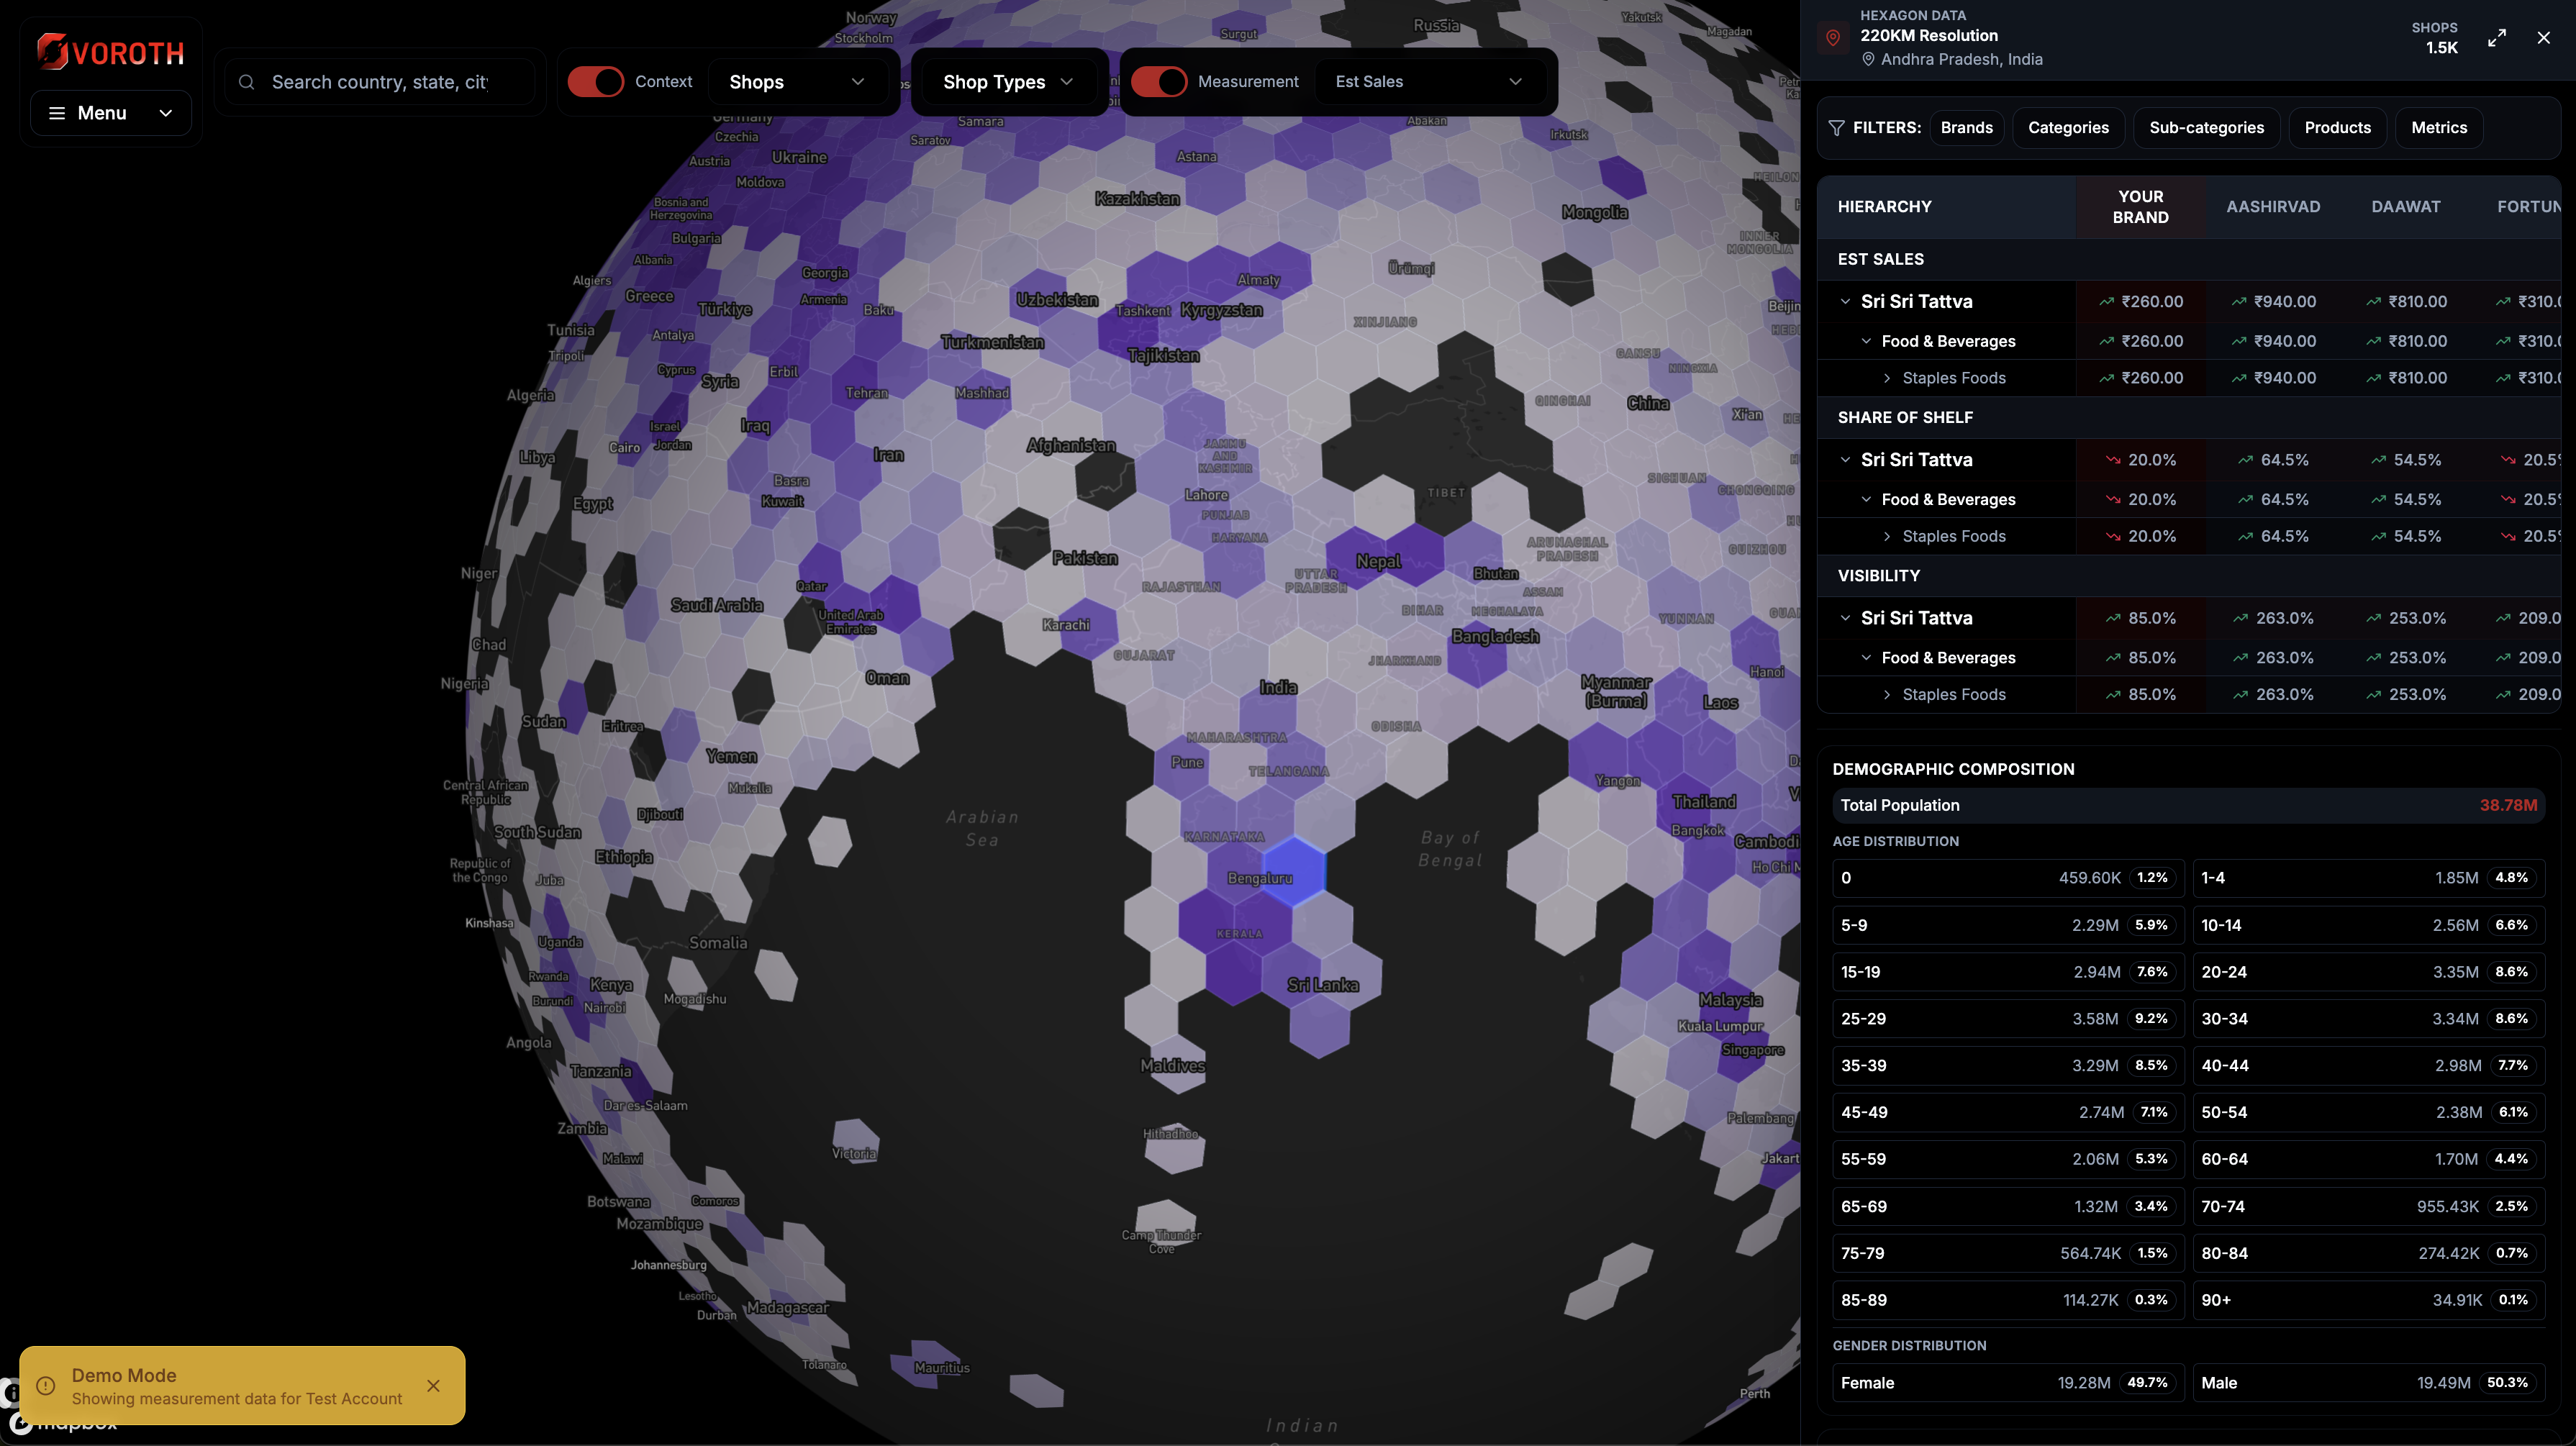2576x1446 pixels.
Task: Select the Metrics filter tab
Action: click(x=2439, y=127)
